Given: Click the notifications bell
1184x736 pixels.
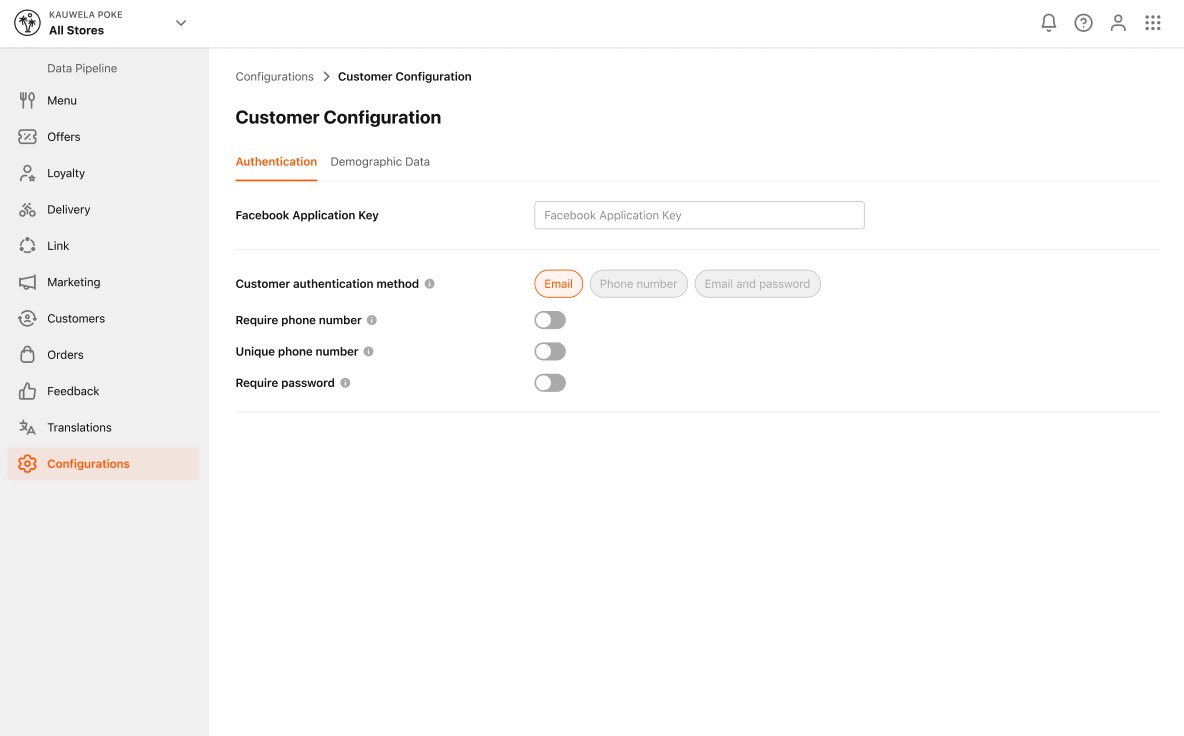Looking at the screenshot, I should (x=1048, y=21).
